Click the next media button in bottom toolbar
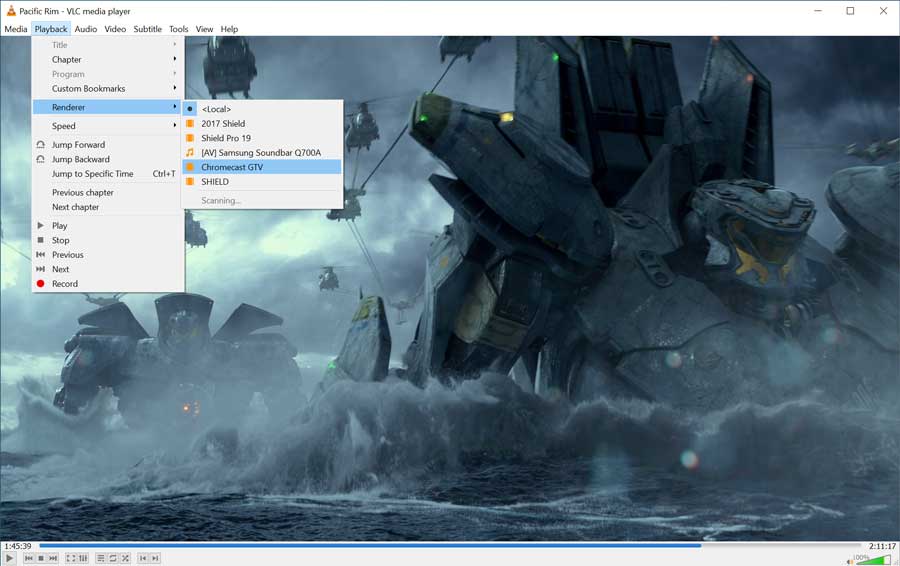 53,558
